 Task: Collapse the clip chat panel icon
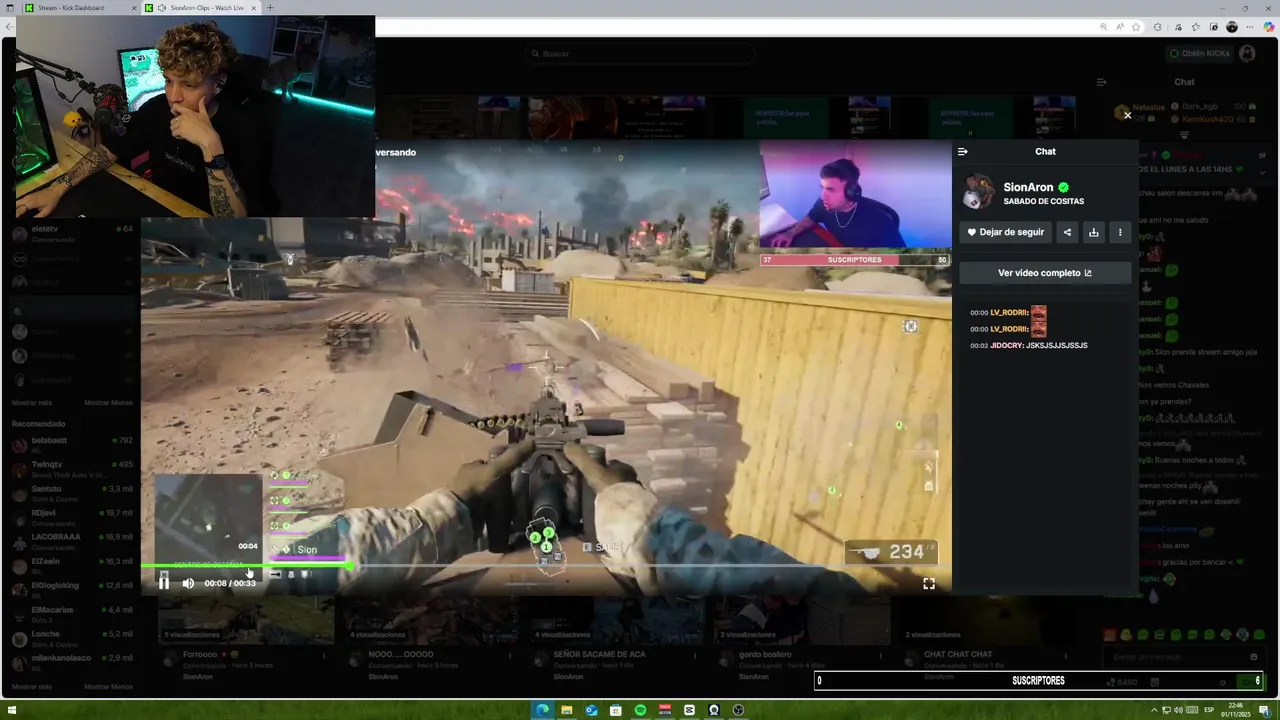tap(963, 151)
